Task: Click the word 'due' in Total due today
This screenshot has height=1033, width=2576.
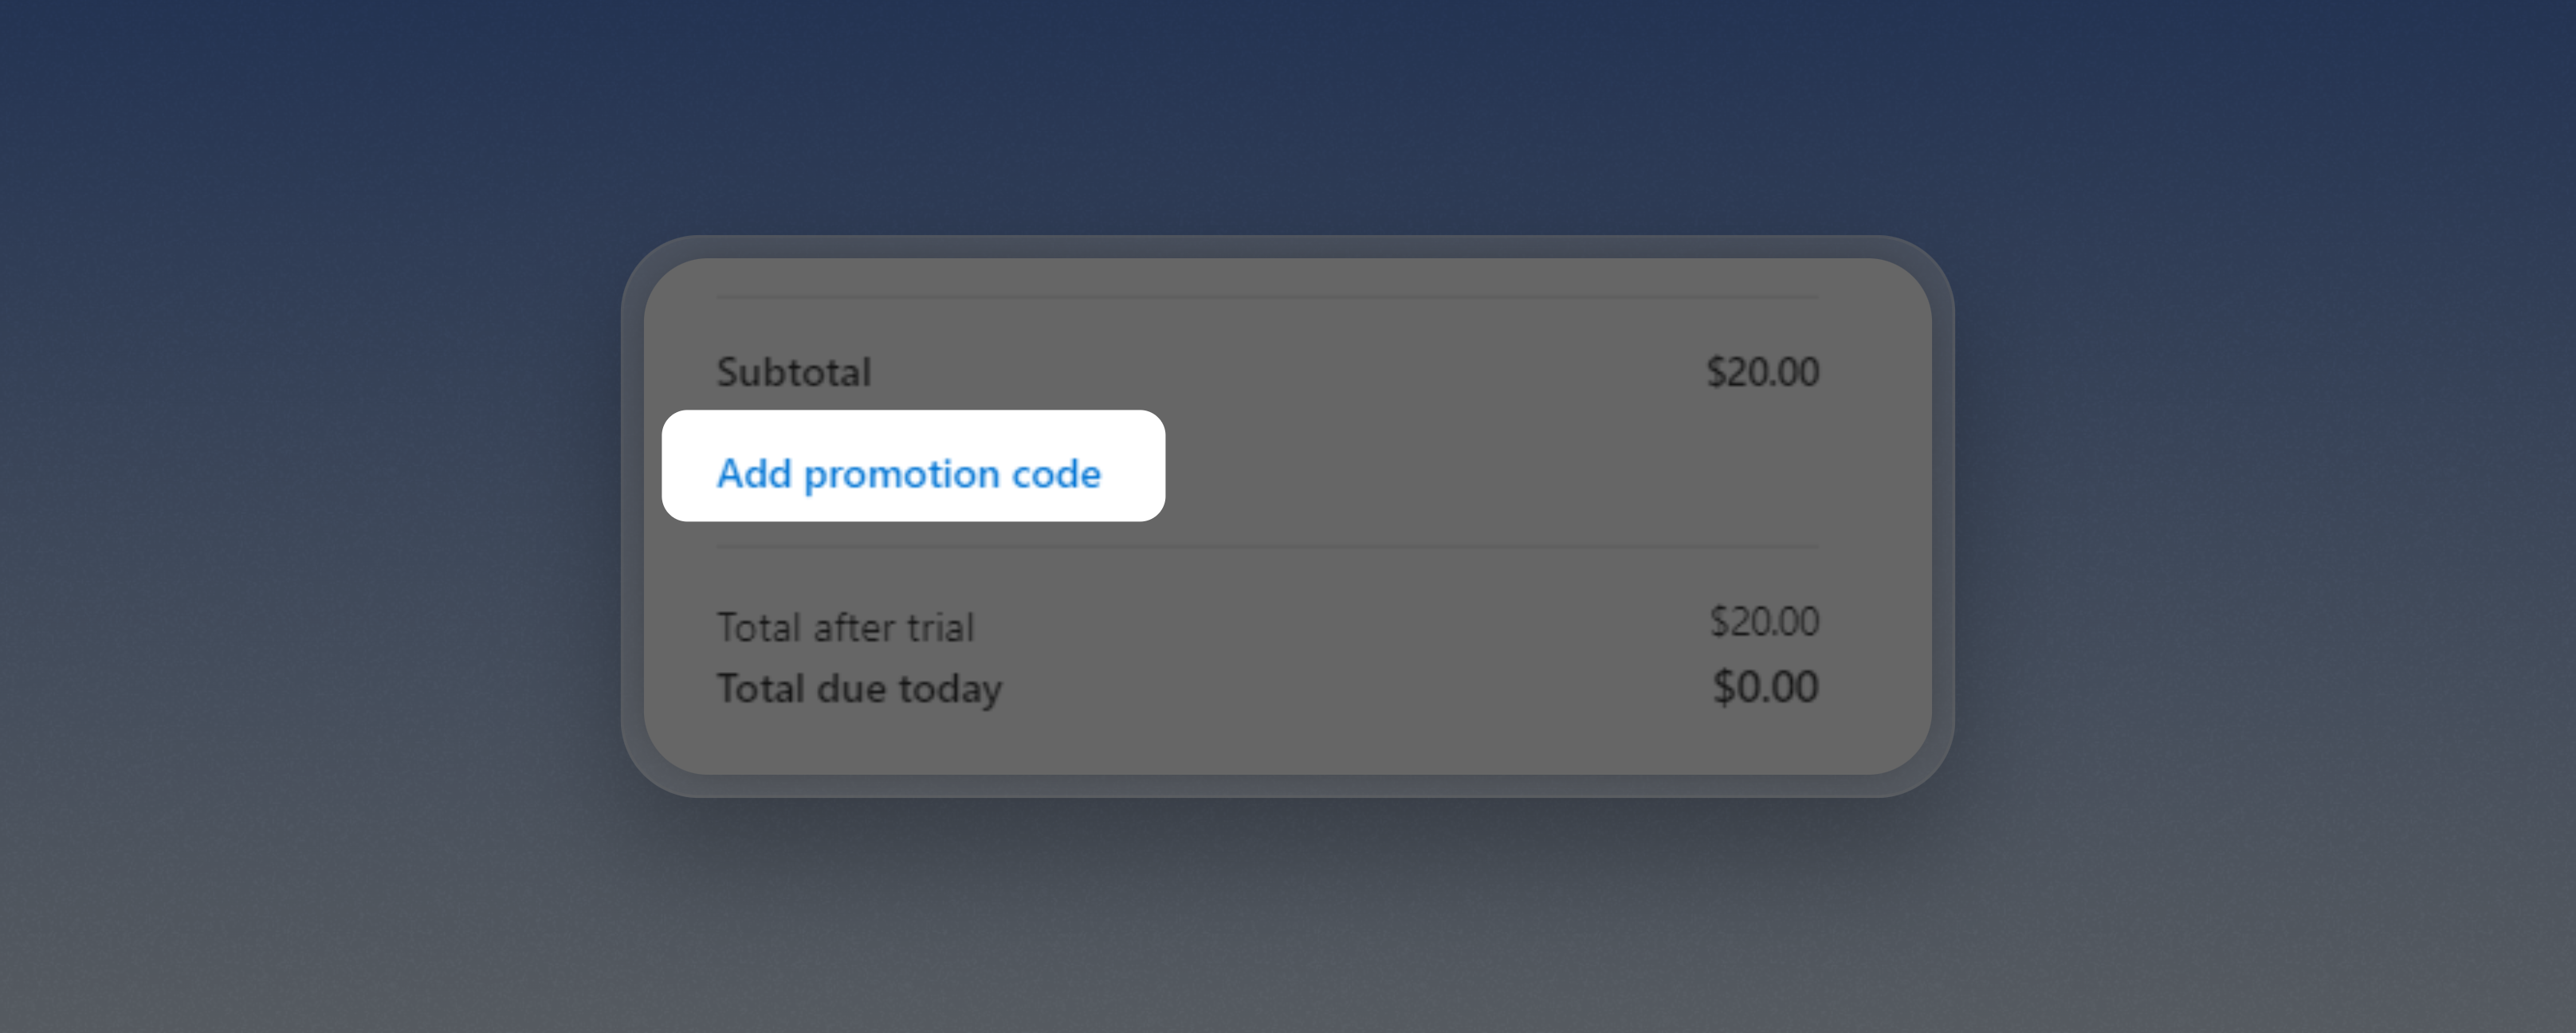Action: click(851, 688)
